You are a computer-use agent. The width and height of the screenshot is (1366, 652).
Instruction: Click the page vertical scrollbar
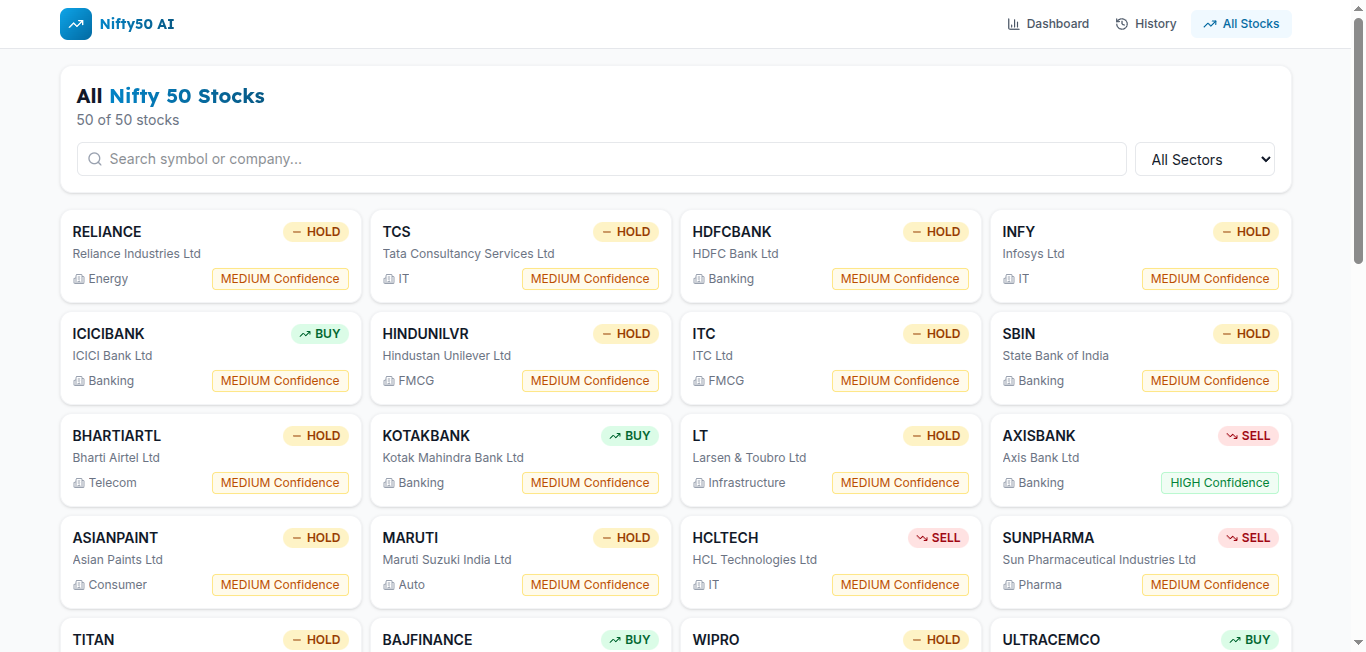point(1358,140)
